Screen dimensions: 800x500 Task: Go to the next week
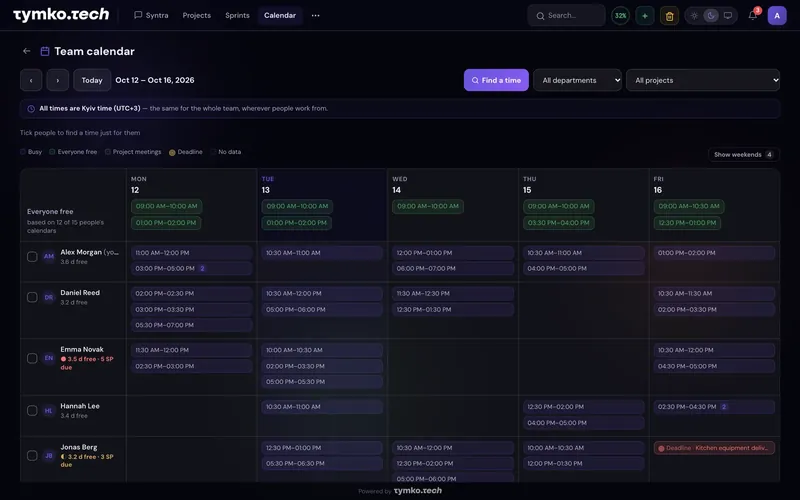(58, 80)
